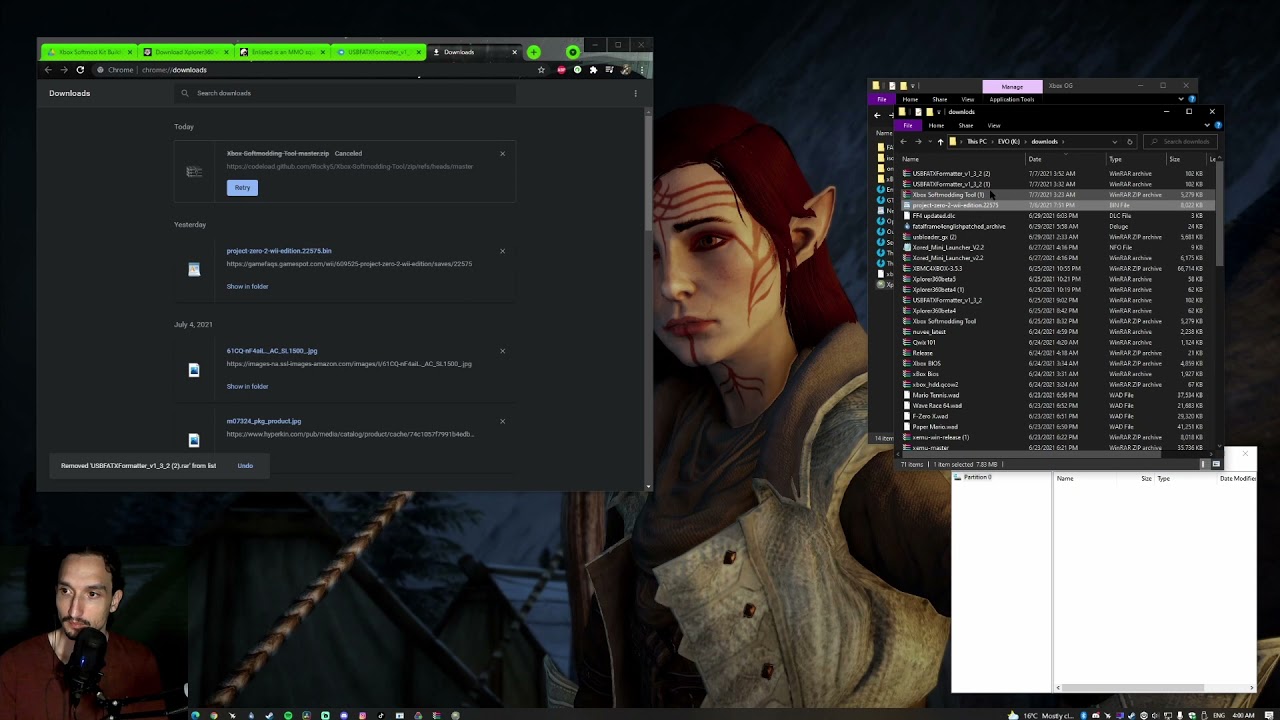Click EVO (K:) in the breadcrumb path
Image resolution: width=1280 pixels, height=720 pixels.
click(1008, 141)
